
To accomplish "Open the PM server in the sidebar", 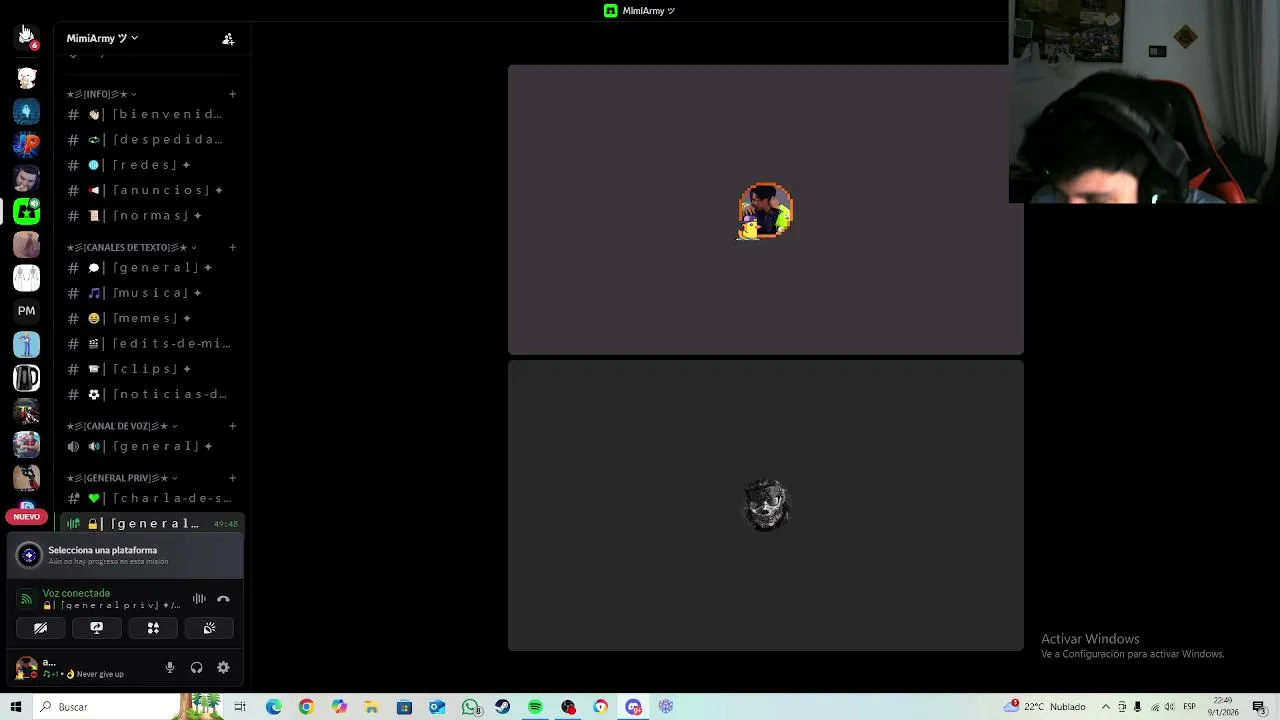I will pyautogui.click(x=27, y=311).
